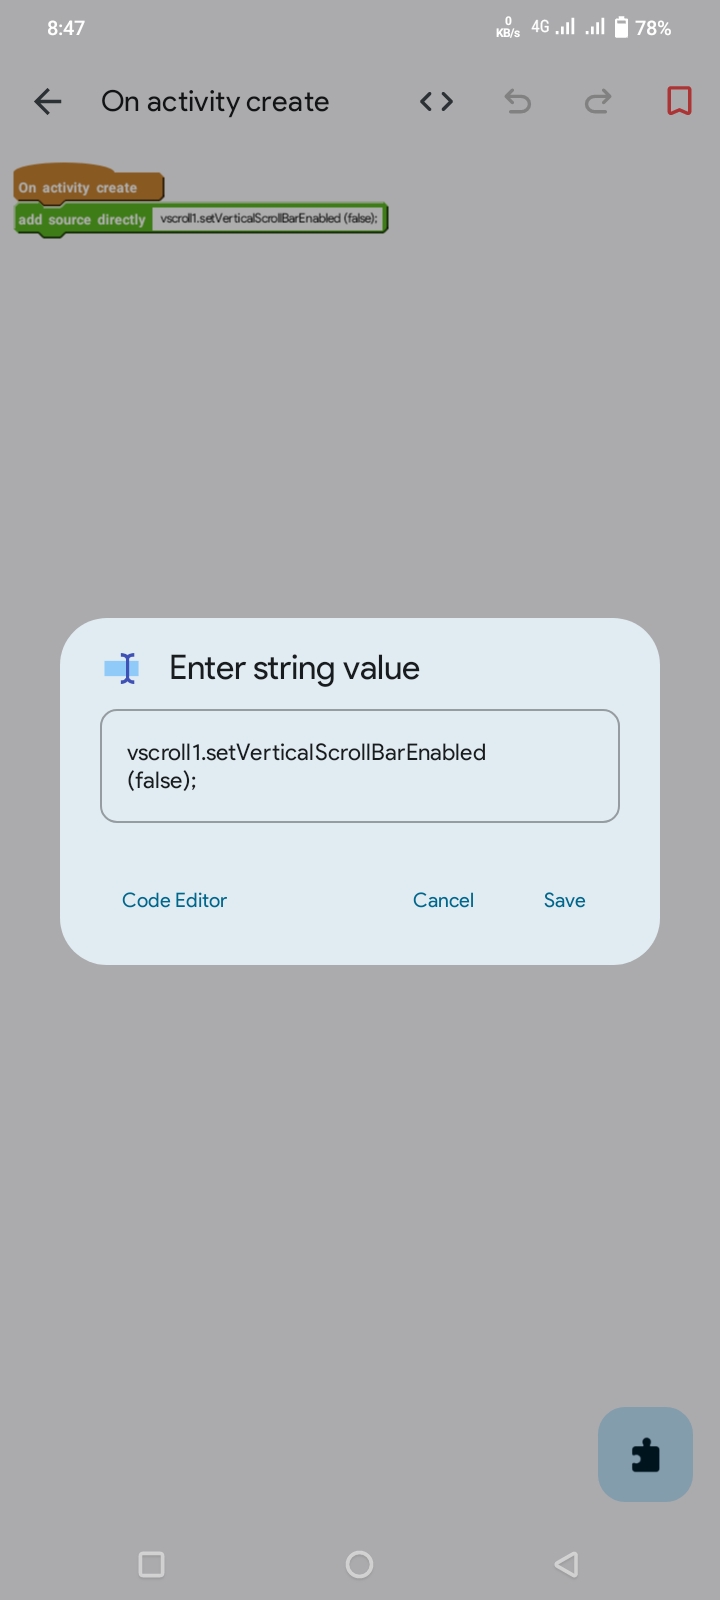The image size is (720, 1600).
Task: Tap the Android back triangle button
Action: point(566,1564)
